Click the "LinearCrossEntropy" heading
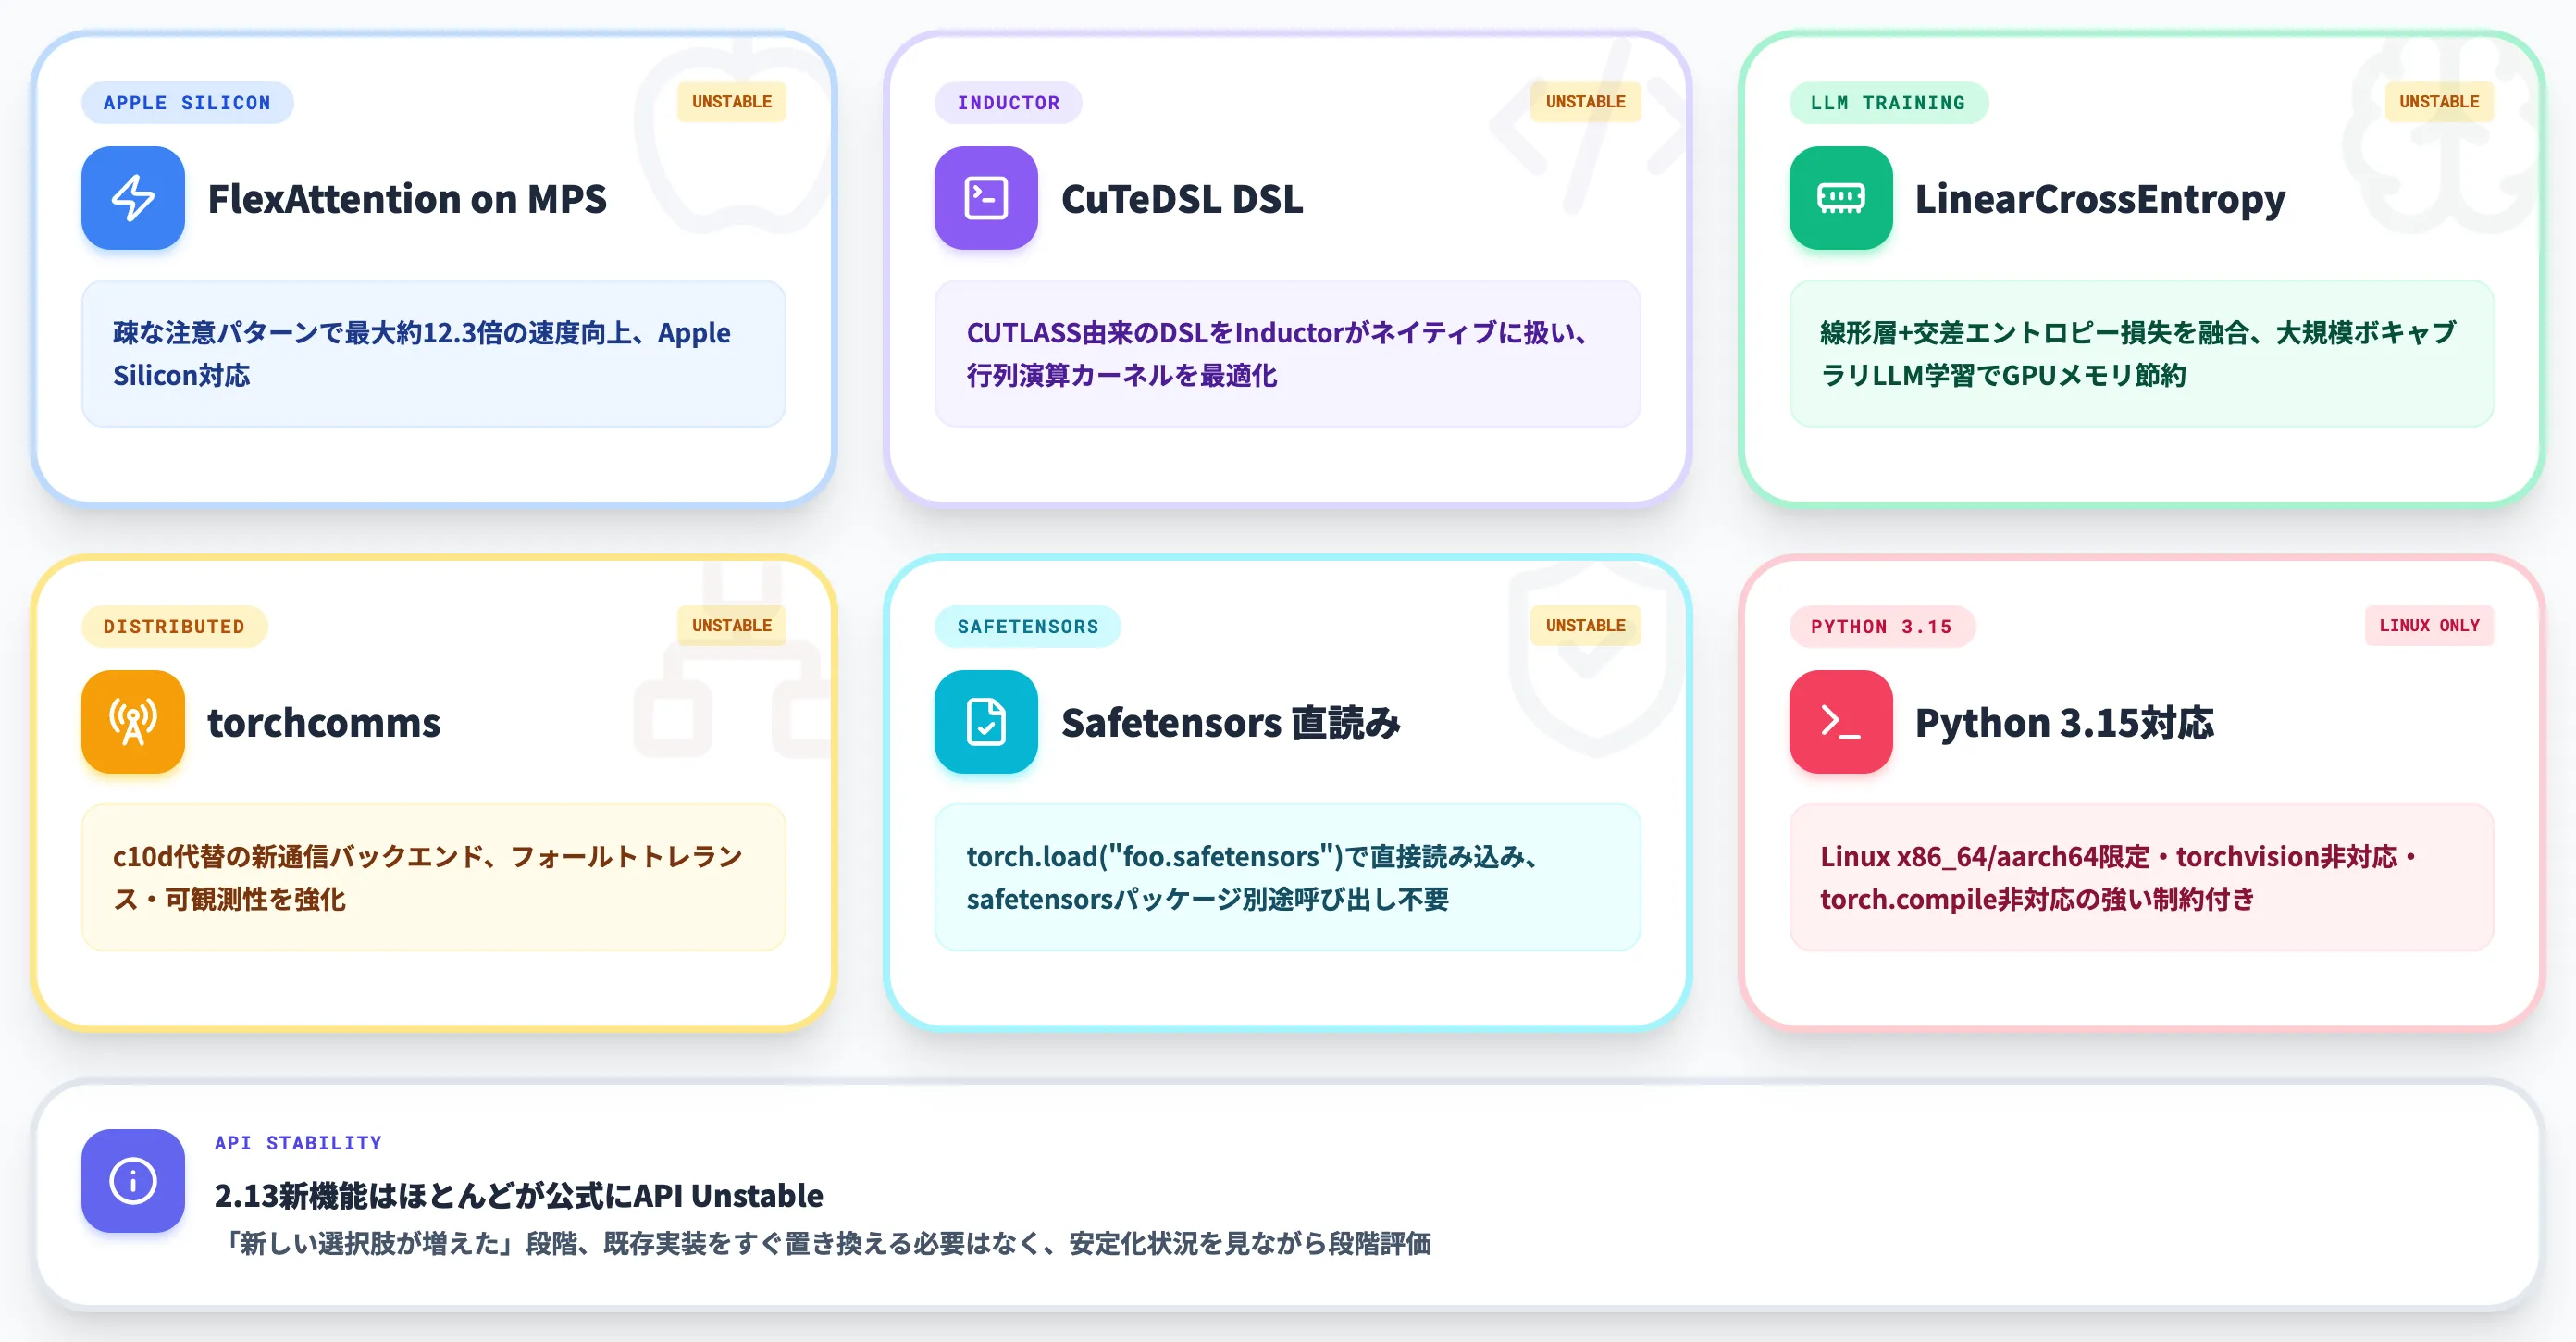Screen dimensions: 2576x1342 [2100, 199]
